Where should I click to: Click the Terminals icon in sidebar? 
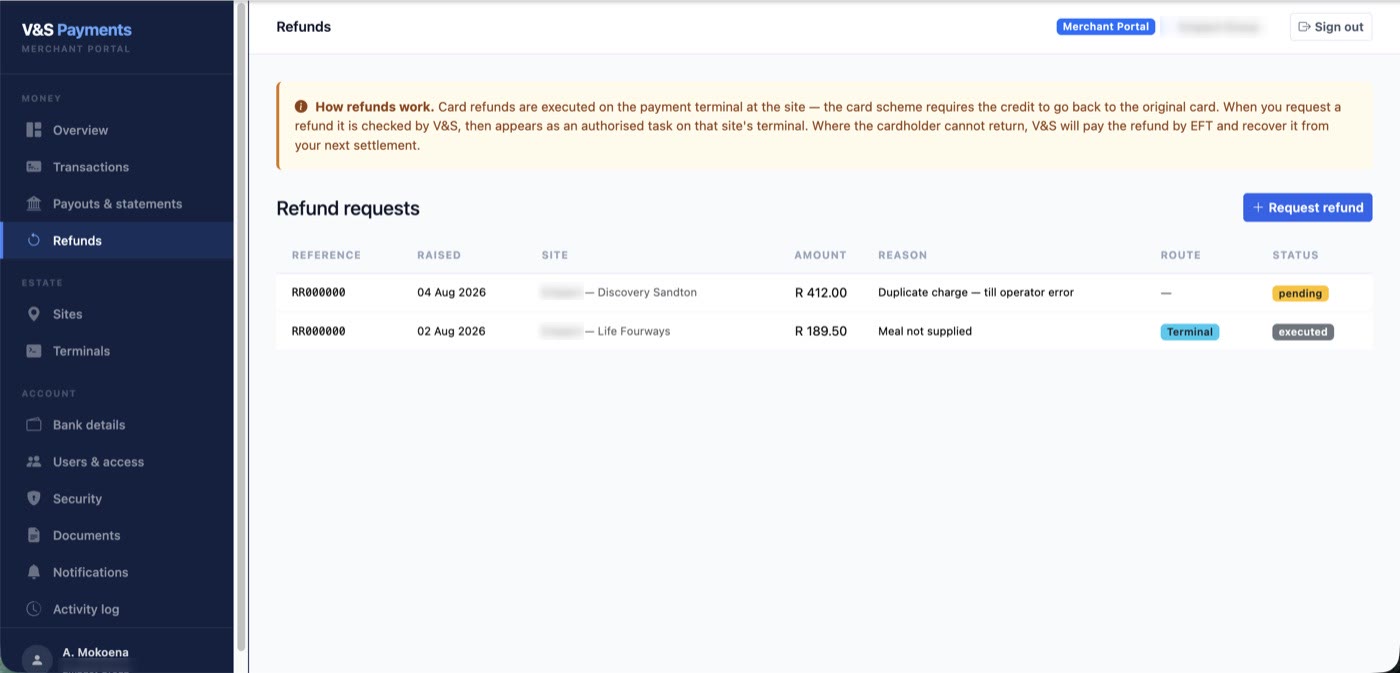coord(34,351)
